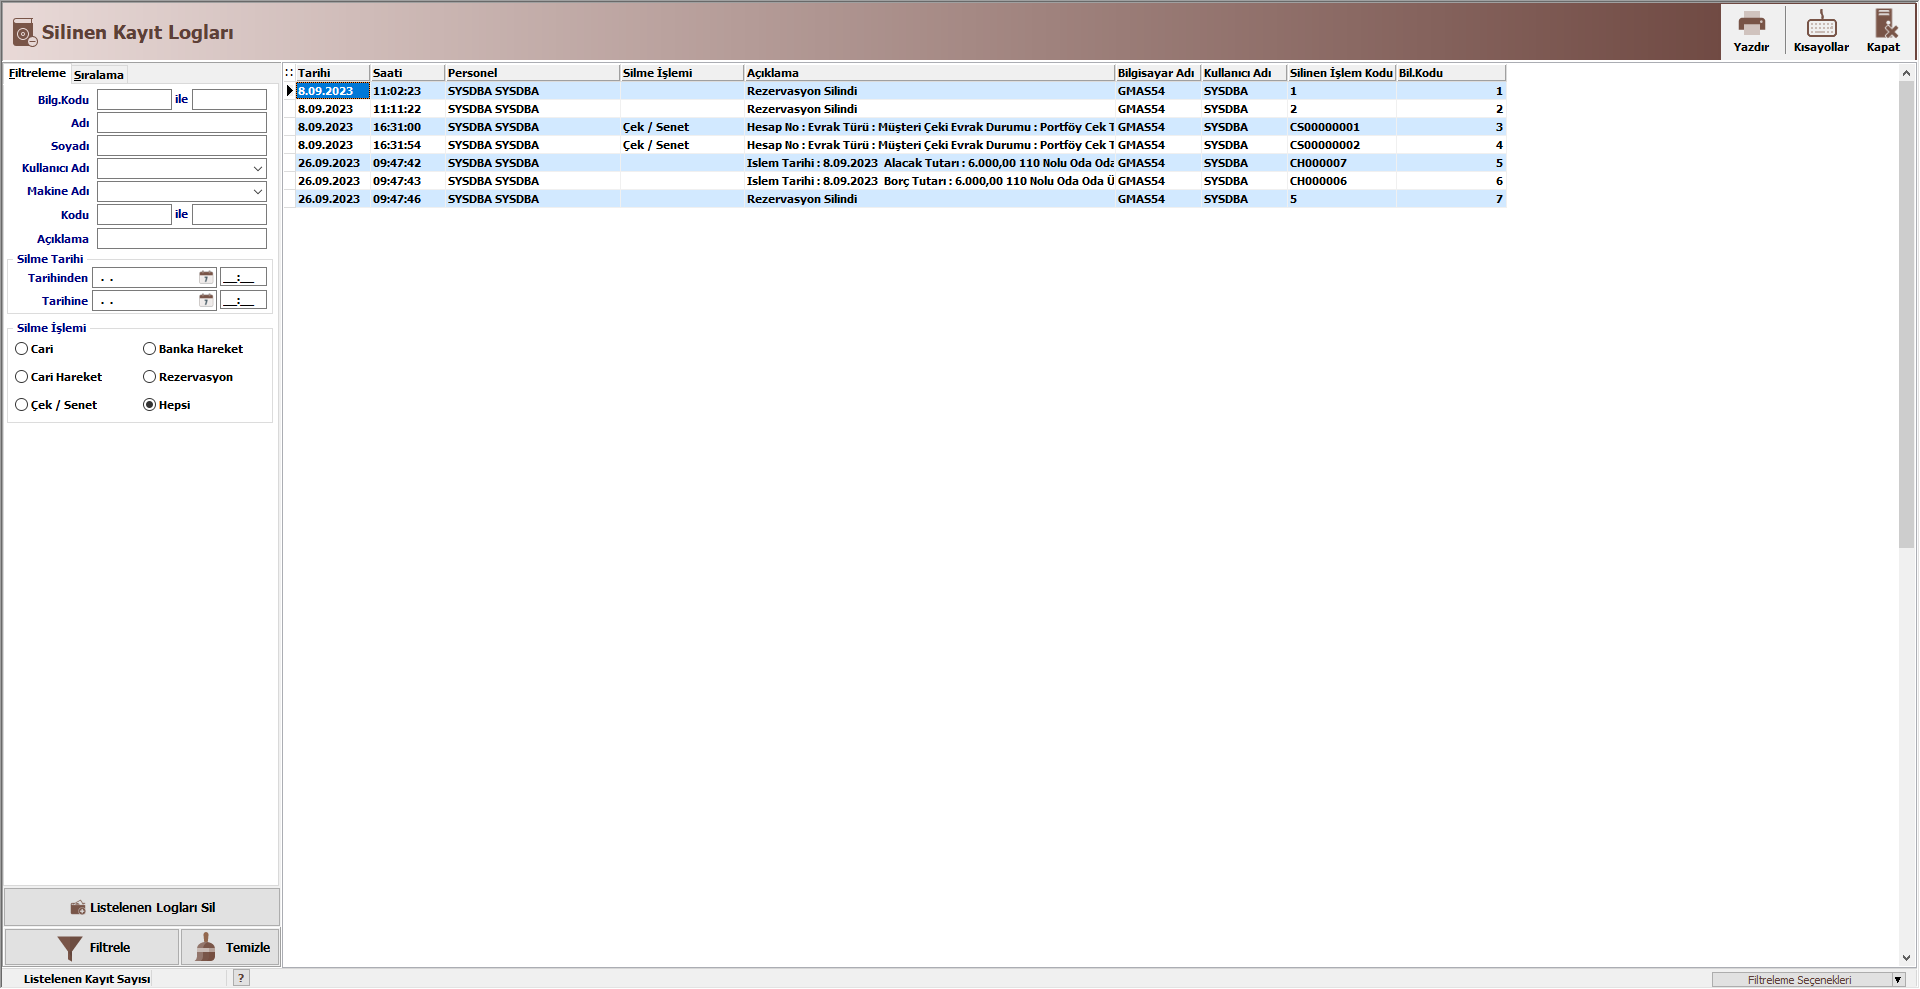Click the Yazdır printer icon
Viewport: 1920px width, 989px height.
[x=1751, y=24]
